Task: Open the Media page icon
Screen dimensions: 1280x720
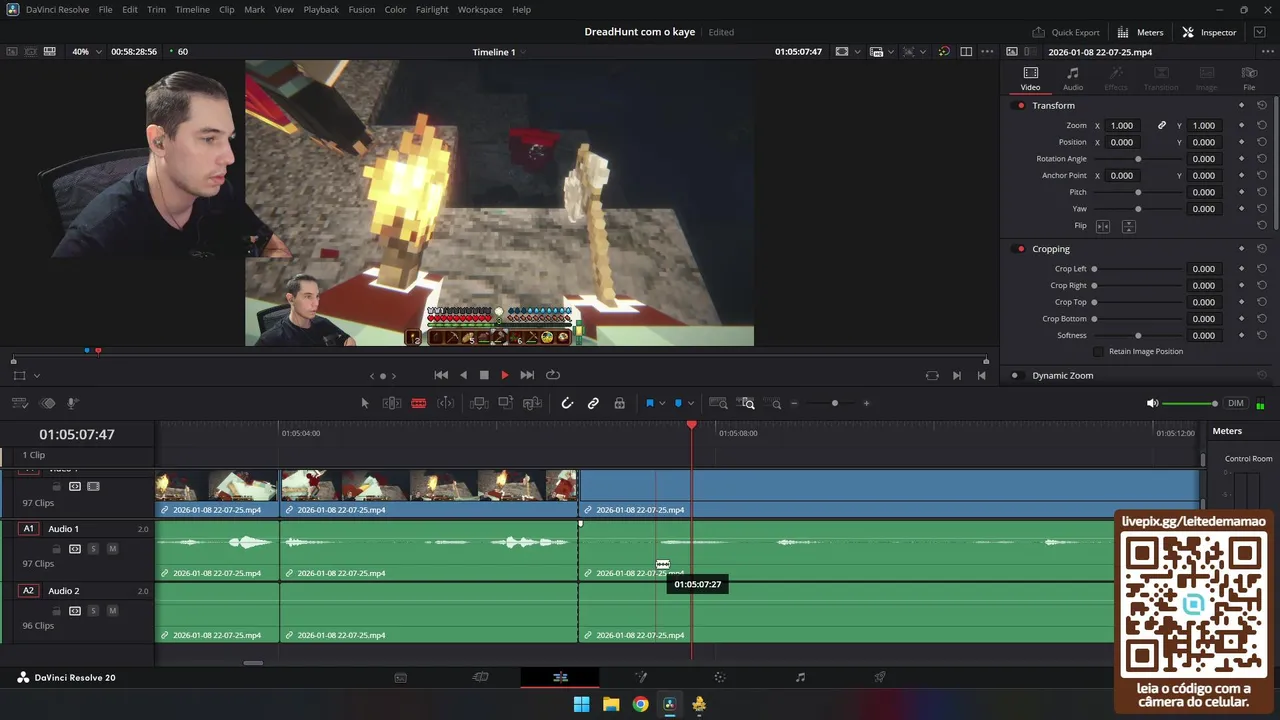Action: pyautogui.click(x=400, y=677)
